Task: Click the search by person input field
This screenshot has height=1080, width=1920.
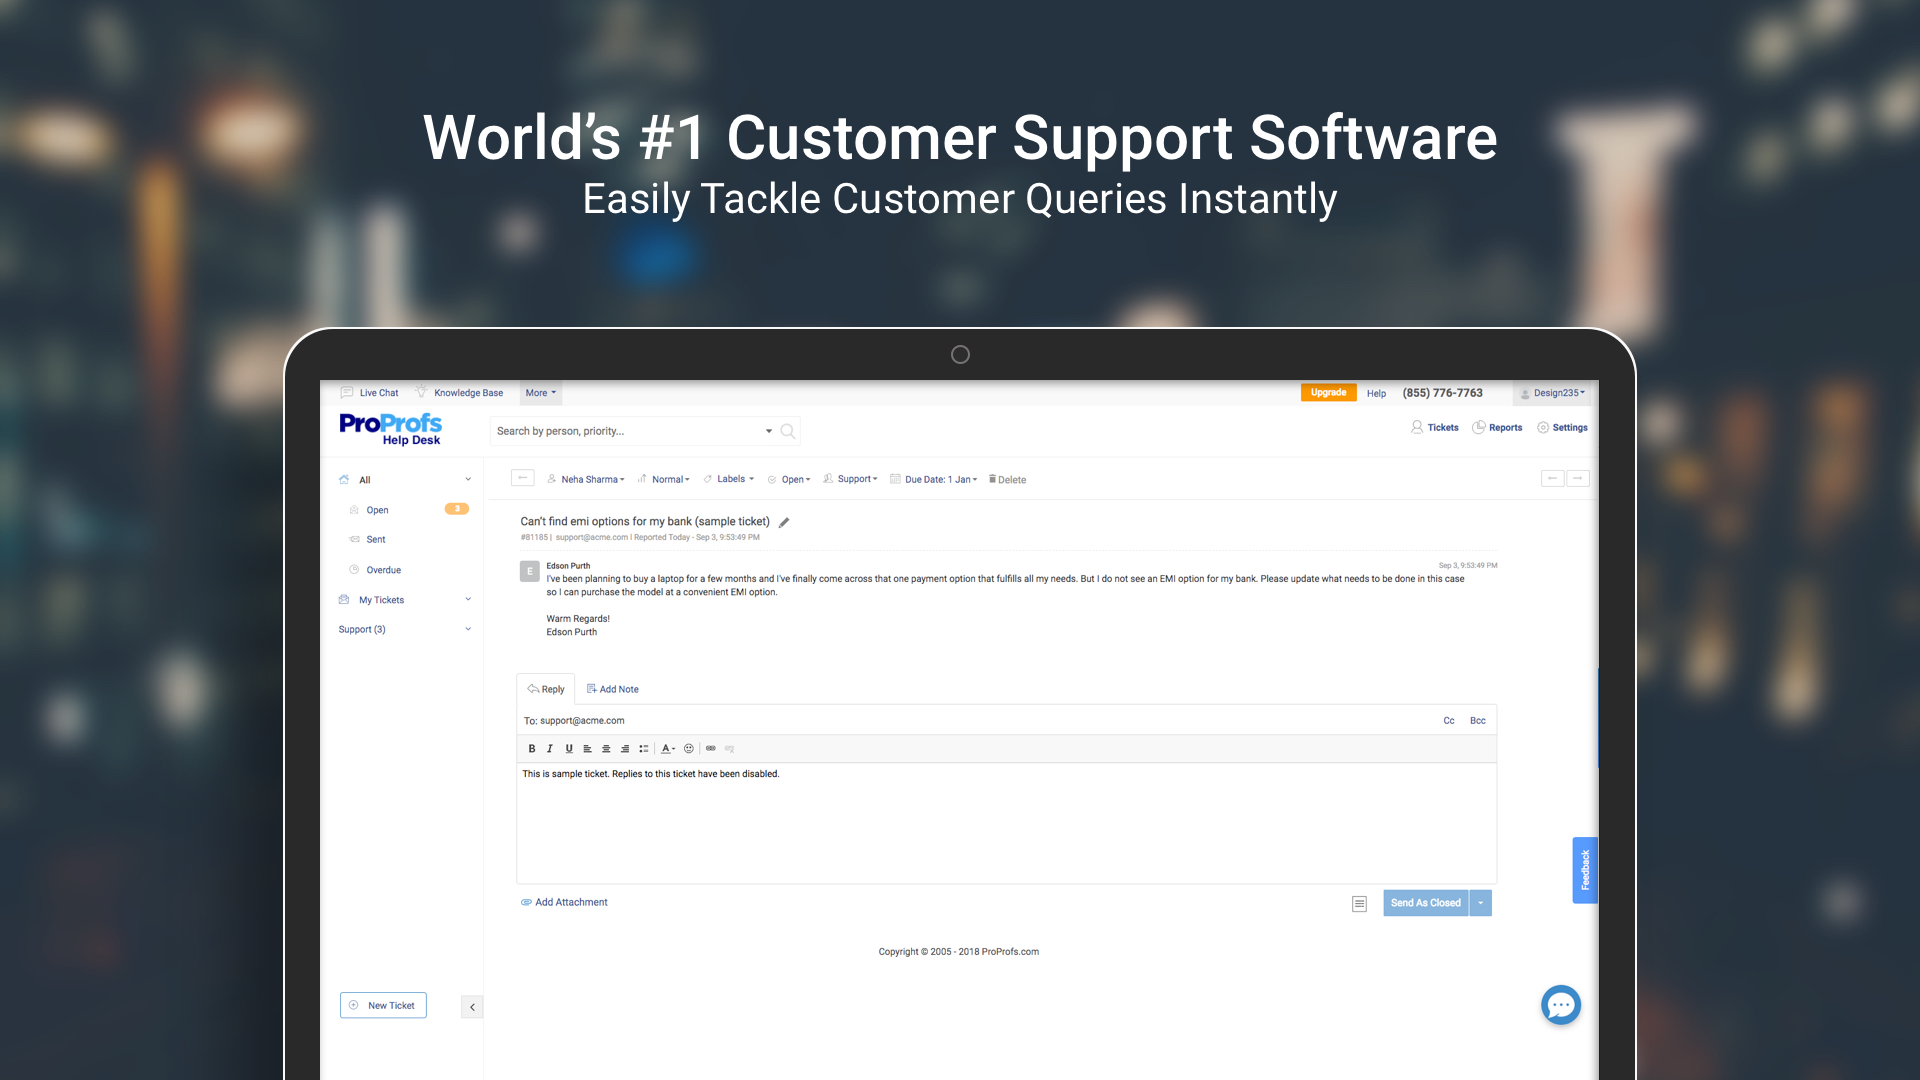Action: pyautogui.click(x=625, y=431)
